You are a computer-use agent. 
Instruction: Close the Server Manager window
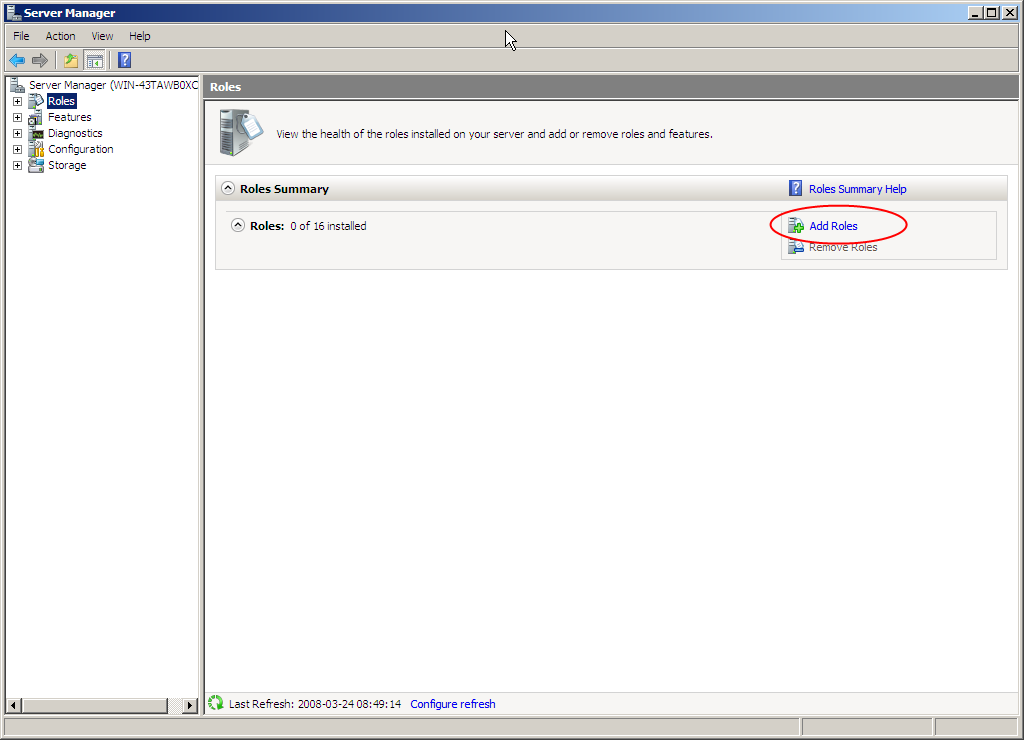click(1010, 12)
